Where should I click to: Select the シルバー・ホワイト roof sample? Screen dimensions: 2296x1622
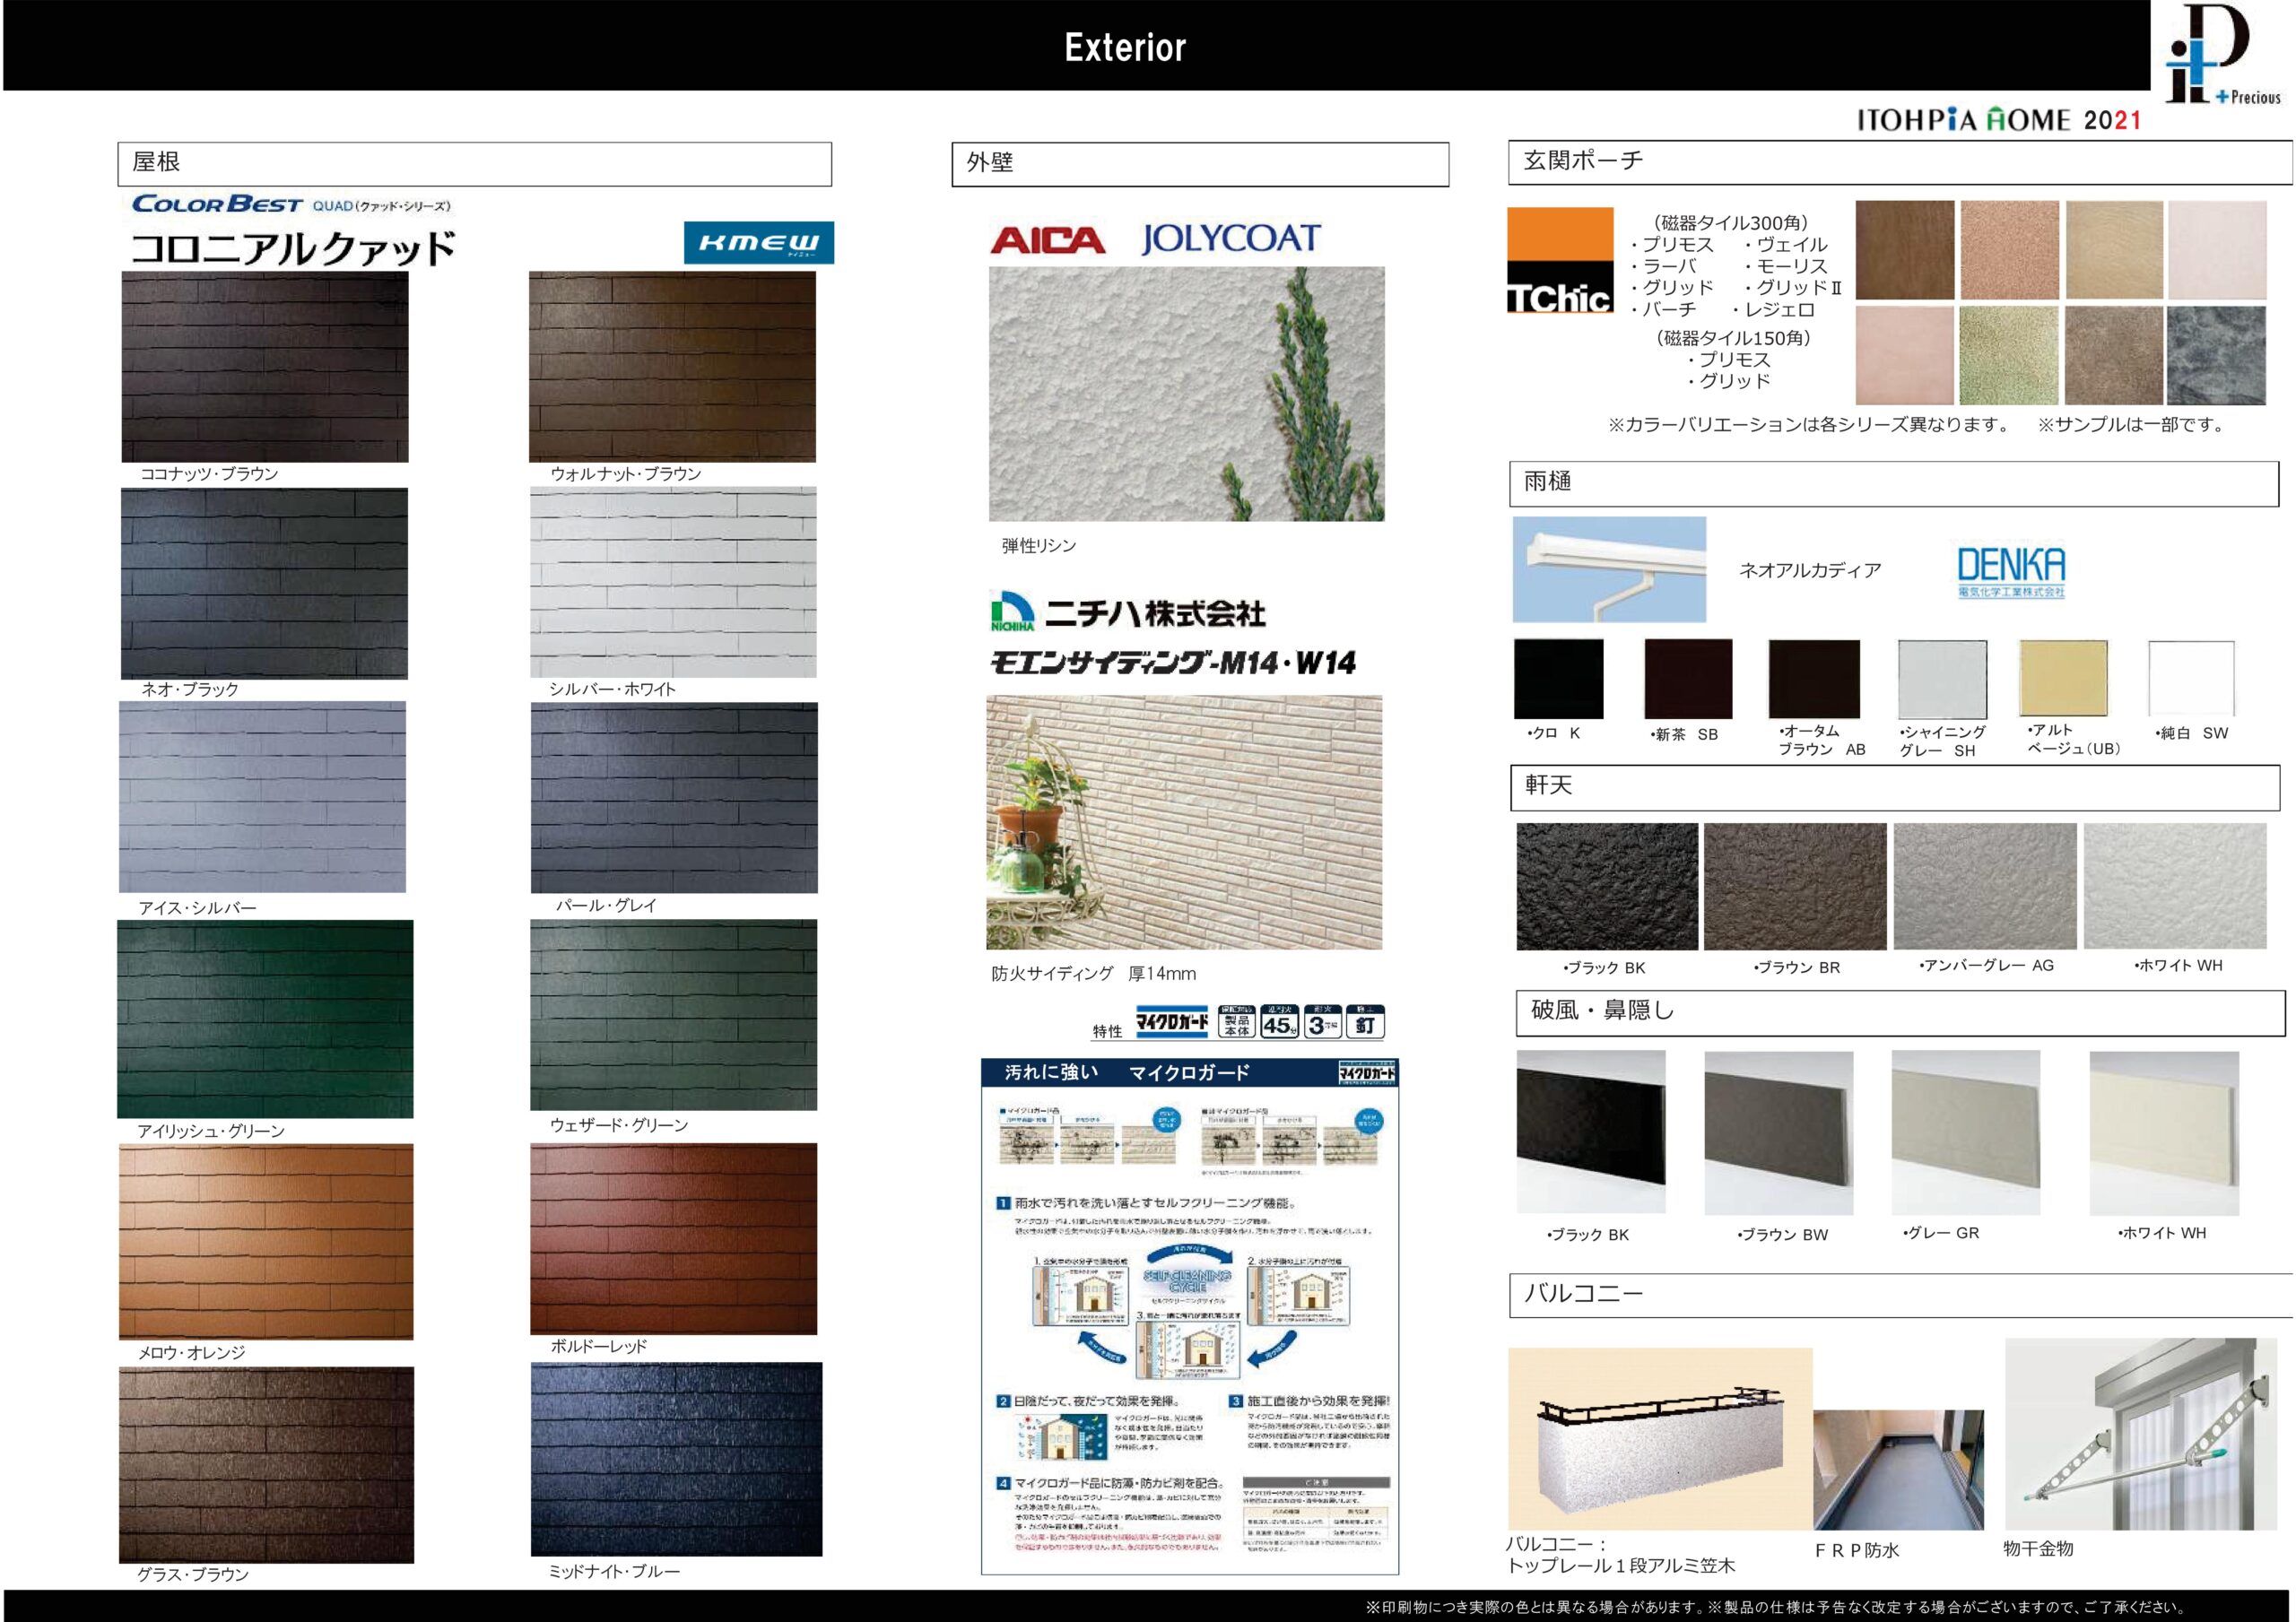coord(673,582)
